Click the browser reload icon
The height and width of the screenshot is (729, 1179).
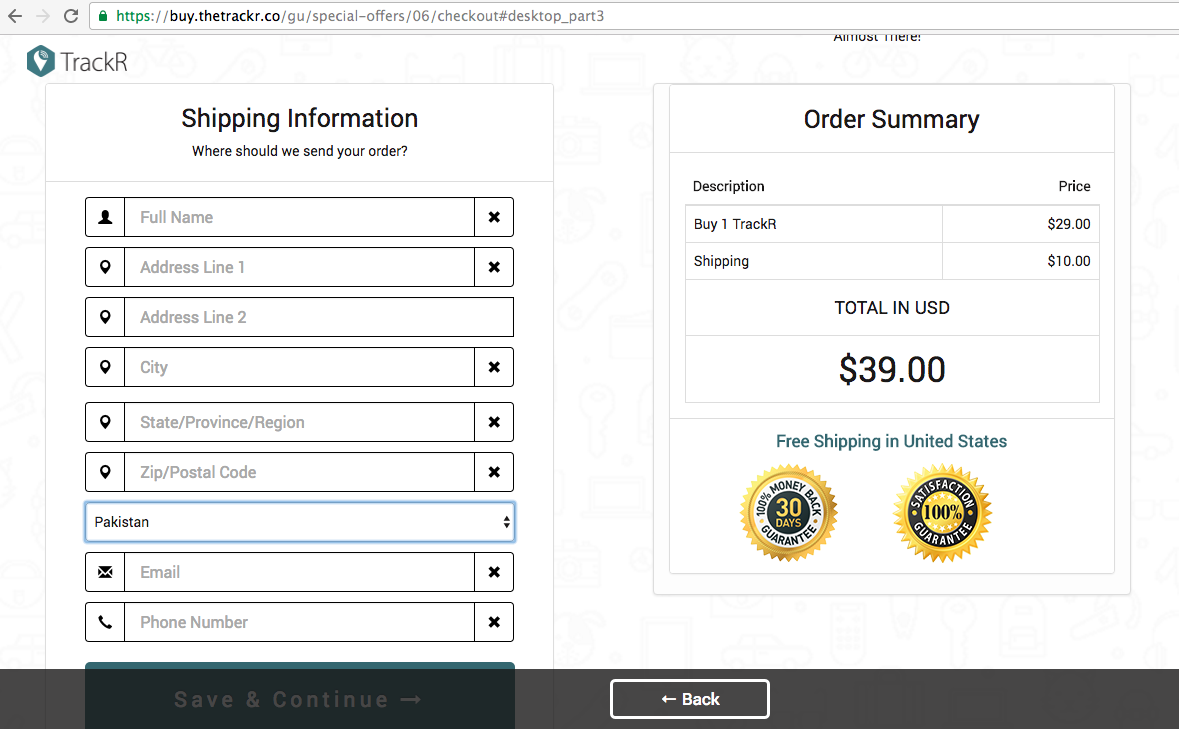pyautogui.click(x=71, y=16)
